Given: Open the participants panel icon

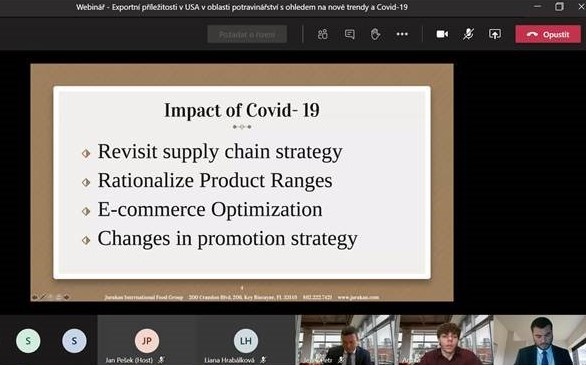Looking at the screenshot, I should 323,34.
